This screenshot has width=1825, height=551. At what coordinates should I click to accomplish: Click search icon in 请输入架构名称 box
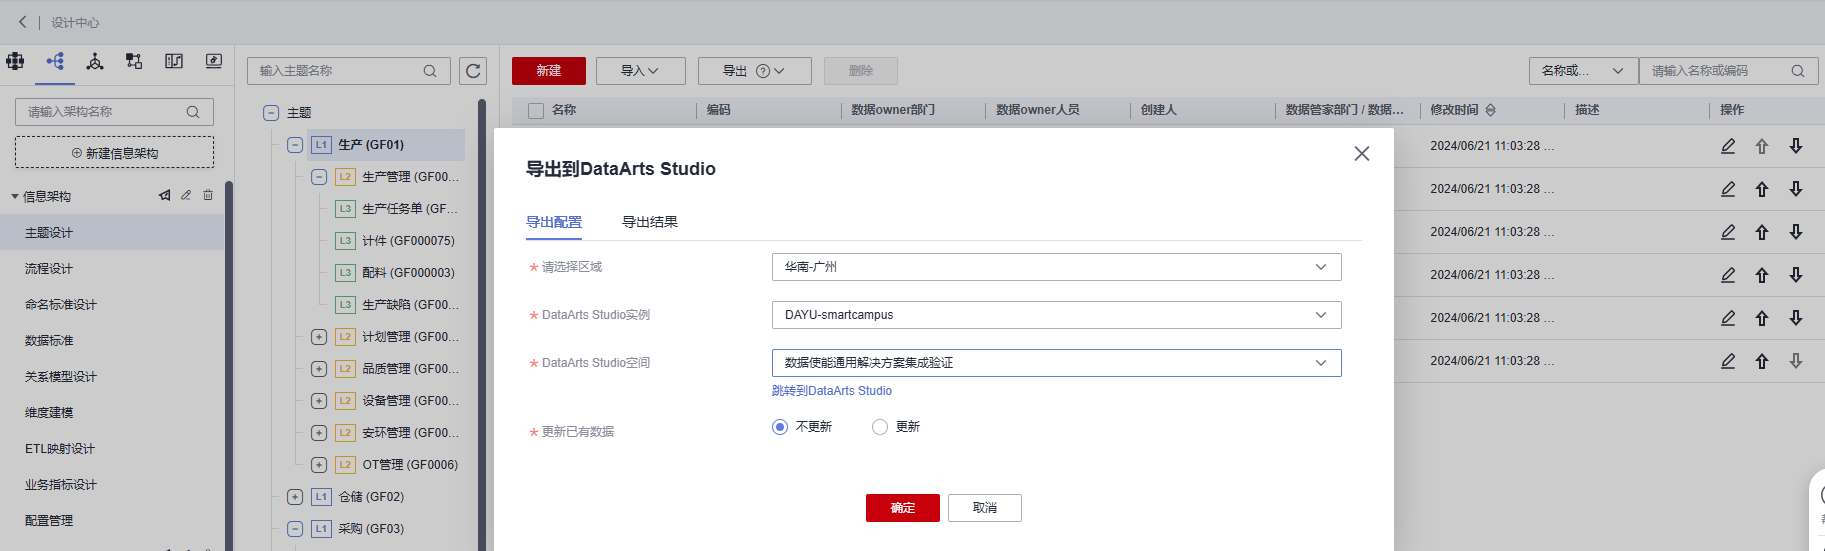click(193, 112)
